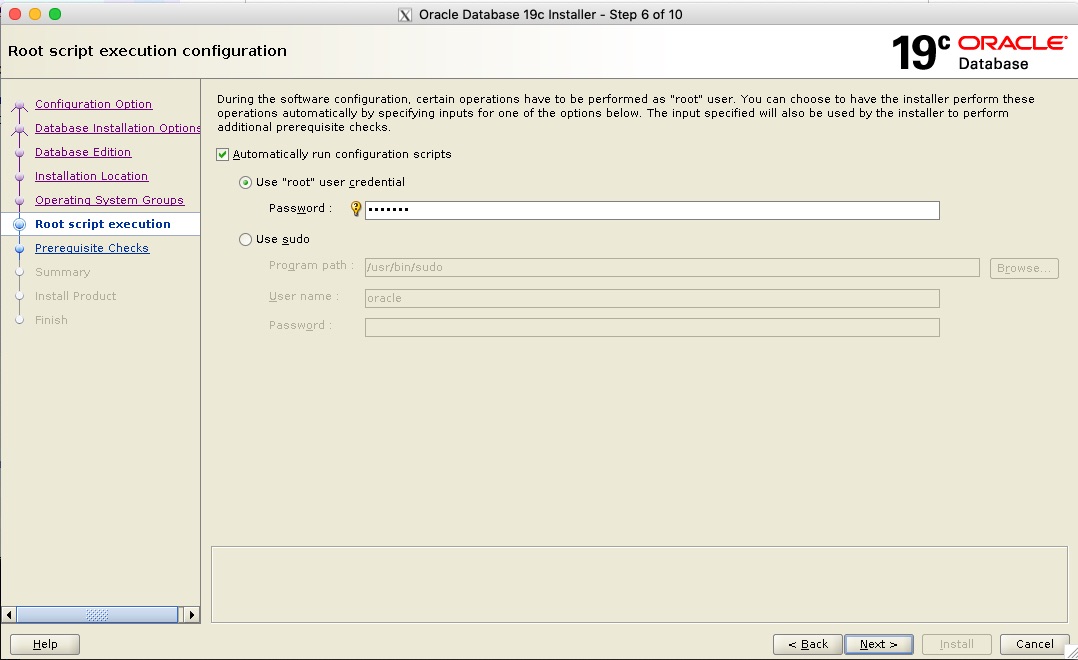Click the Configuration Option step bullet
The width and height of the screenshot is (1078, 660).
pyautogui.click(x=19, y=104)
